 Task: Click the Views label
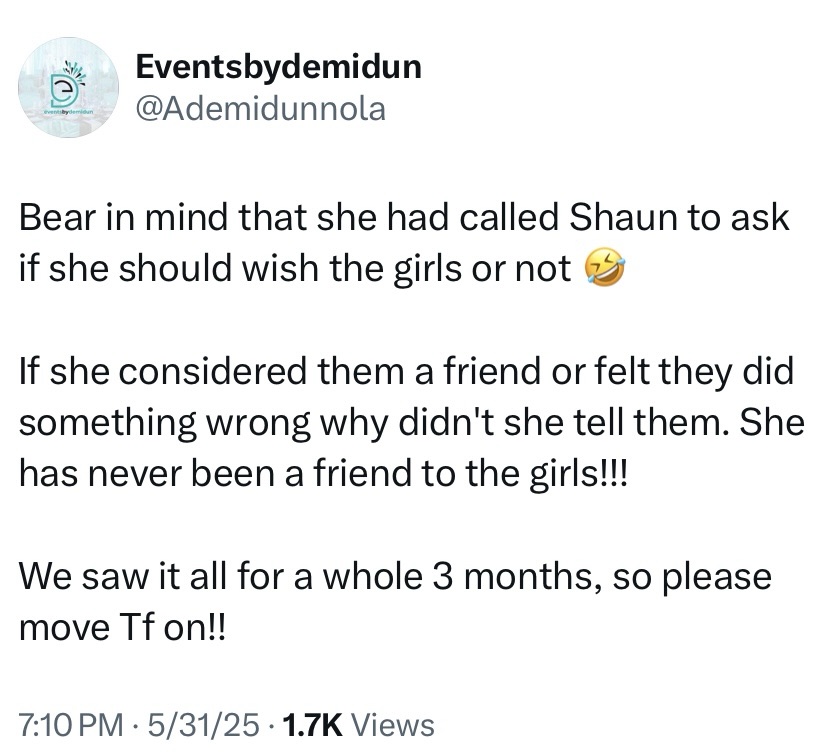(393, 724)
